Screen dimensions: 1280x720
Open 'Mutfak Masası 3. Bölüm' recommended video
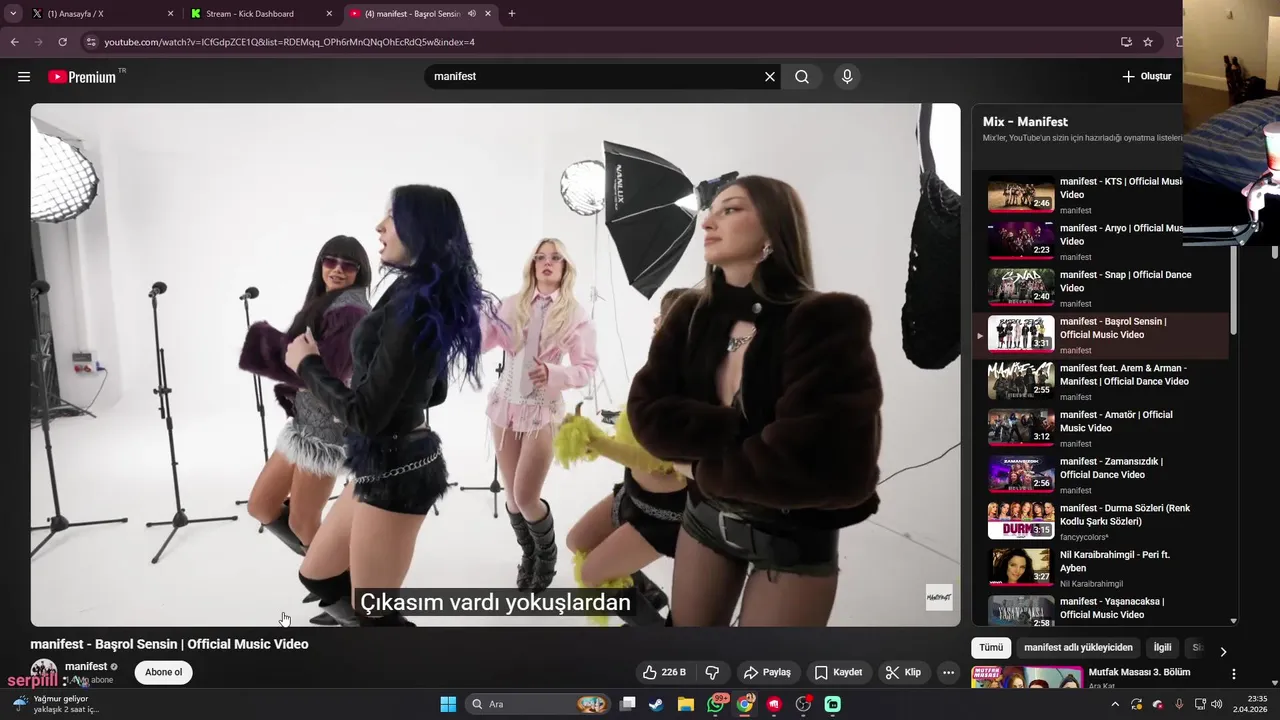point(1139,672)
